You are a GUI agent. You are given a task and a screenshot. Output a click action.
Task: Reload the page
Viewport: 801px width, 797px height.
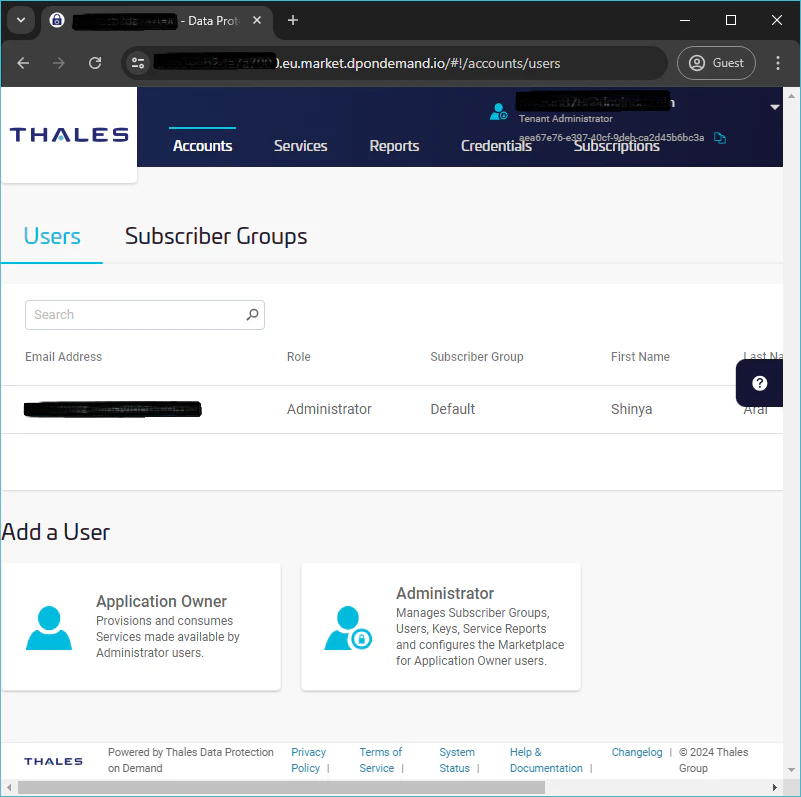pyautogui.click(x=95, y=63)
